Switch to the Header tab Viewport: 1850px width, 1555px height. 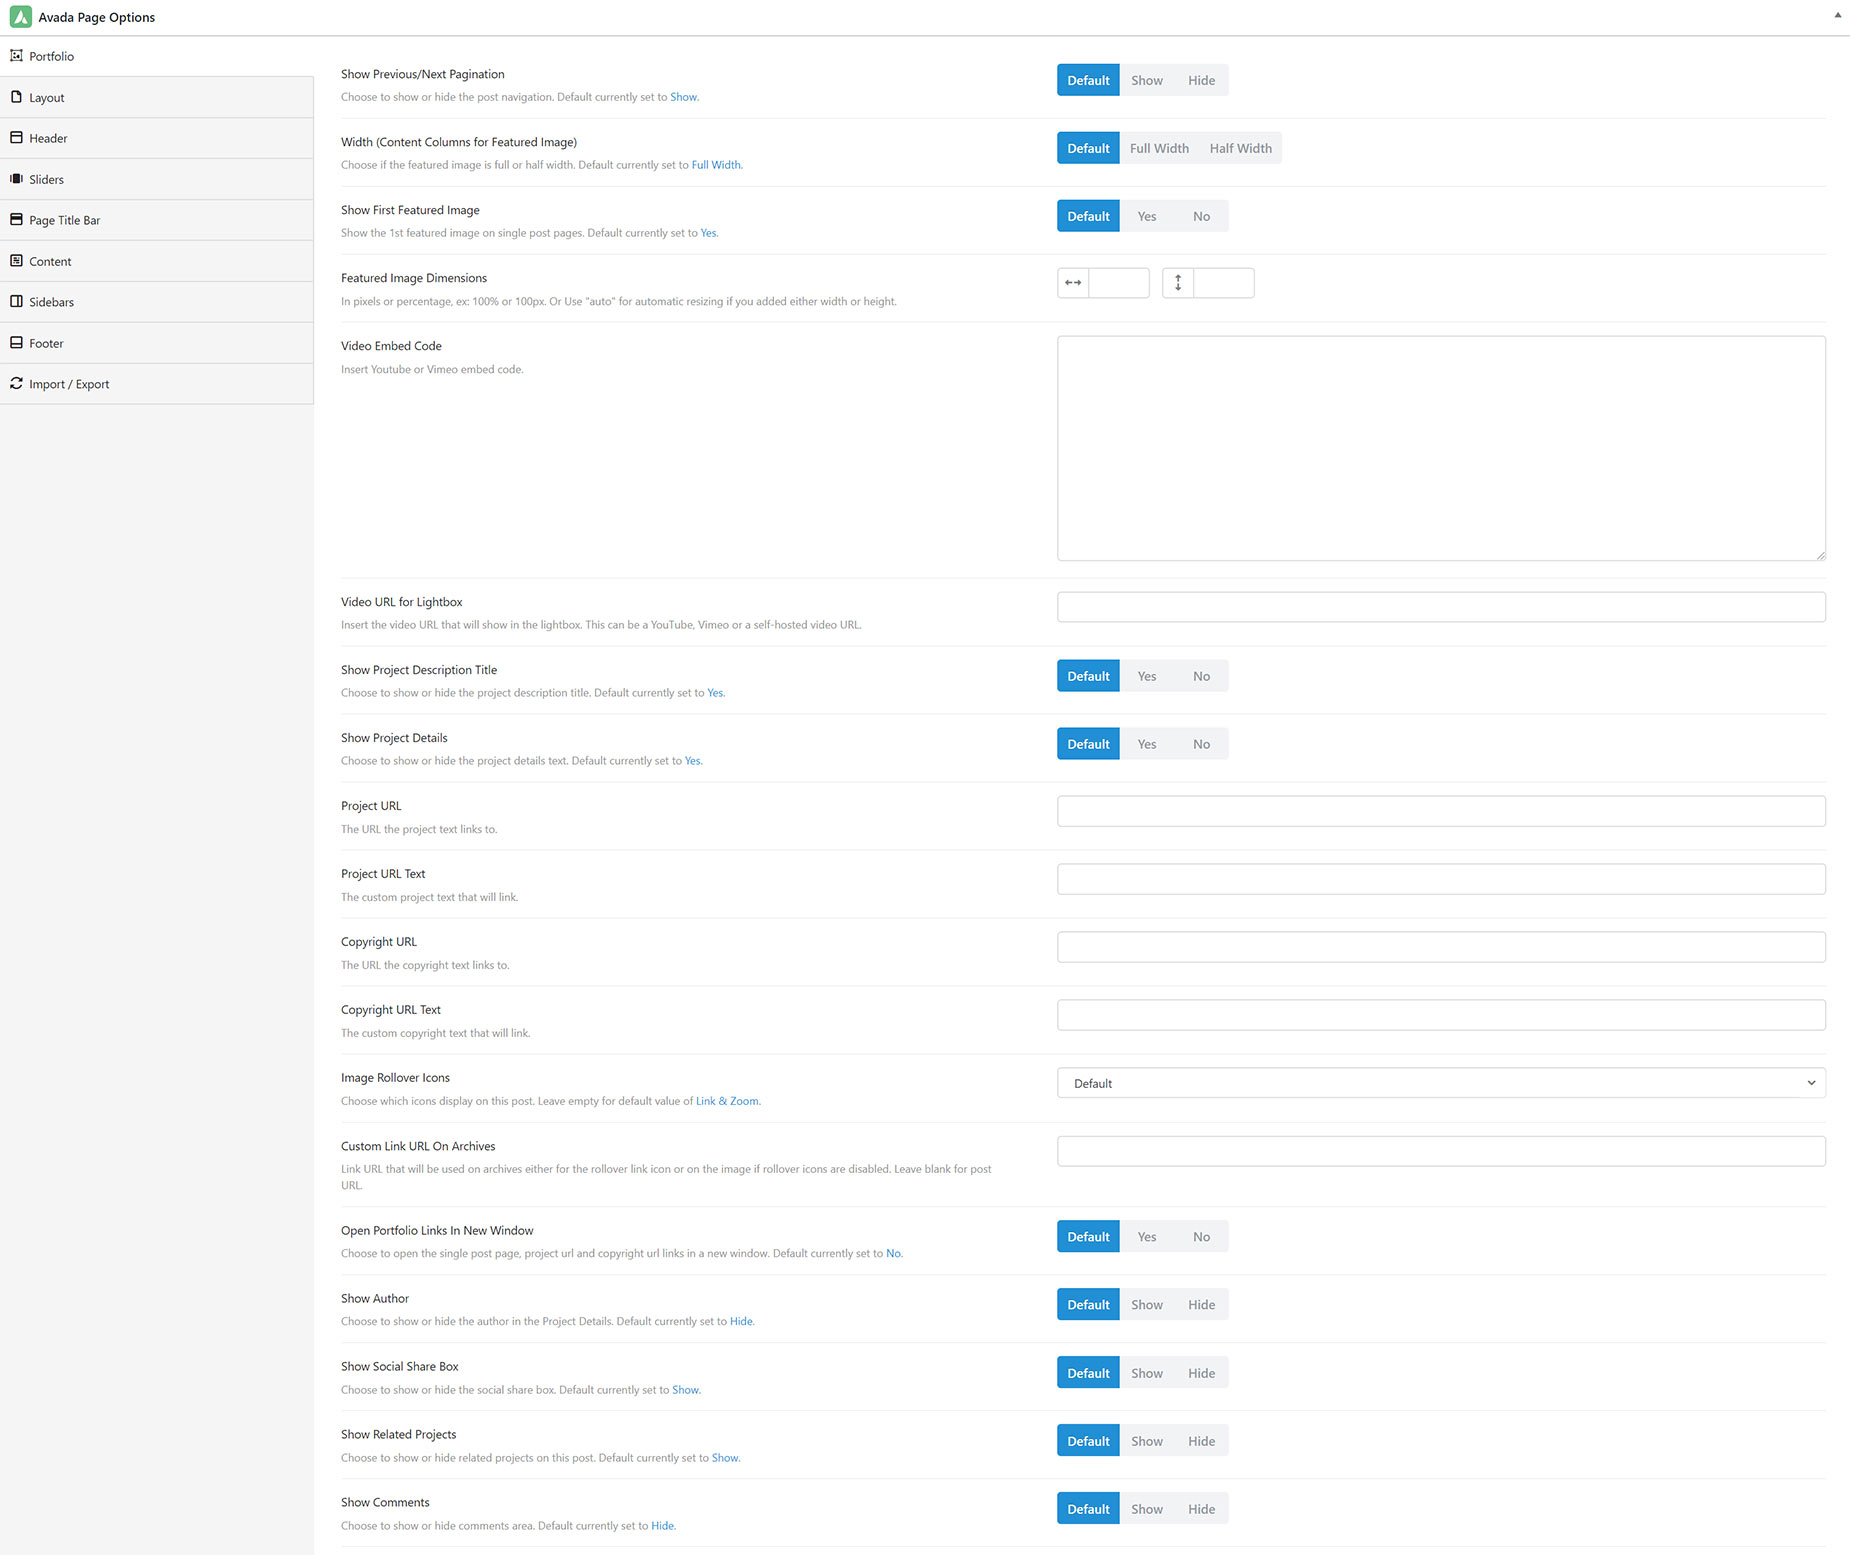[157, 138]
